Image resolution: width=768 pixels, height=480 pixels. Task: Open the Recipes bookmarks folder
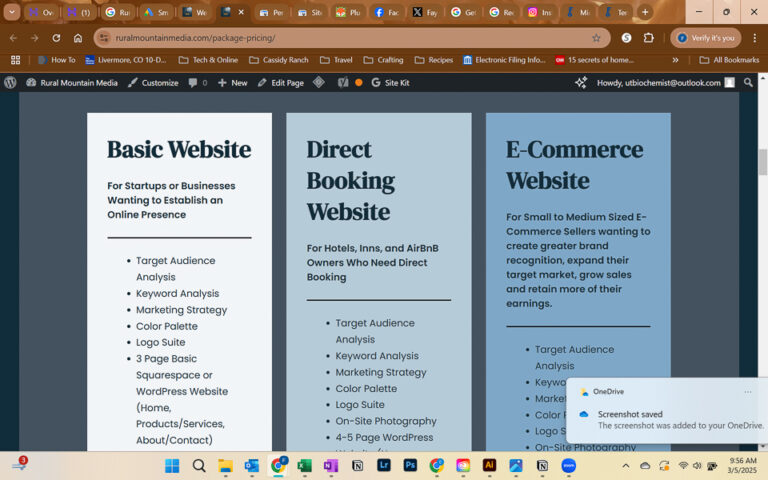(433, 60)
